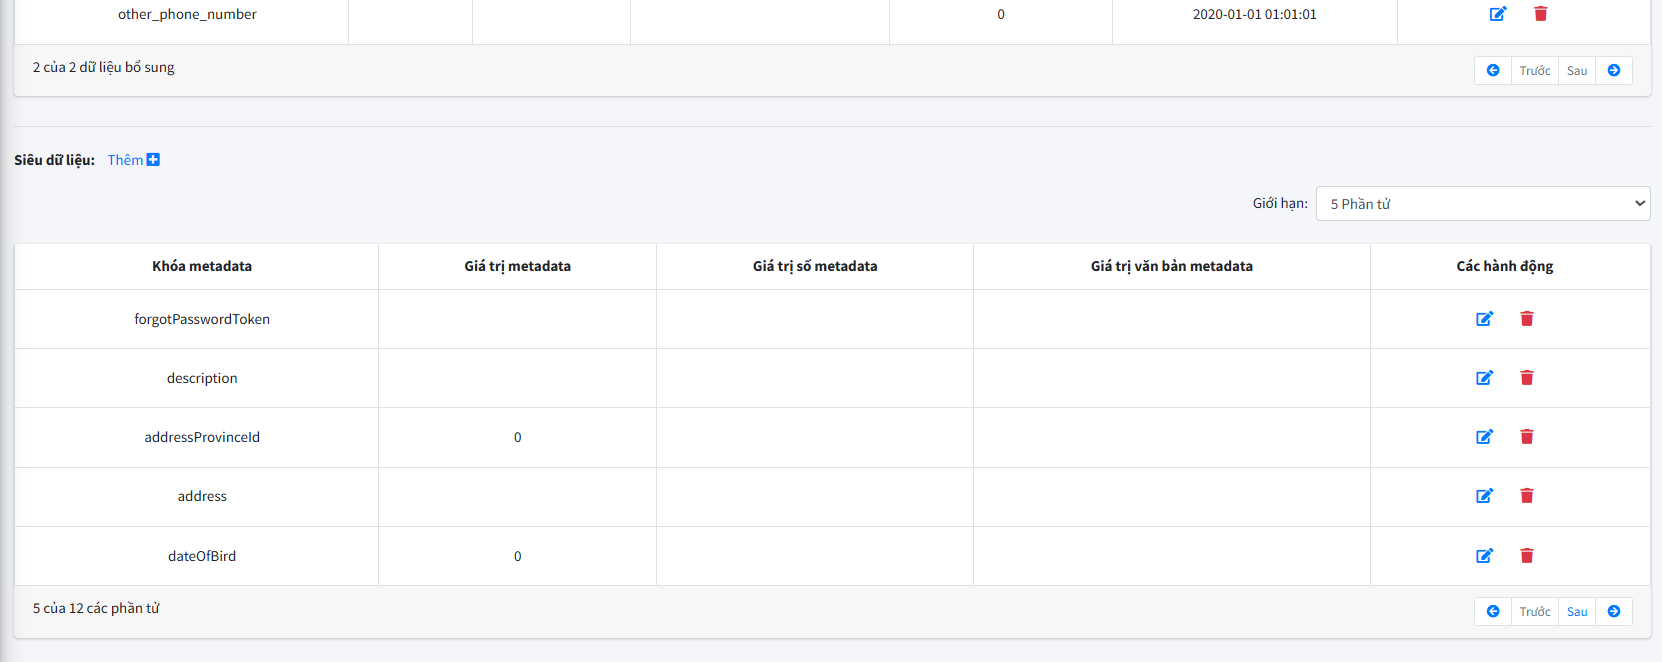Delete the other_phone_number row
1662x662 pixels.
(1541, 14)
